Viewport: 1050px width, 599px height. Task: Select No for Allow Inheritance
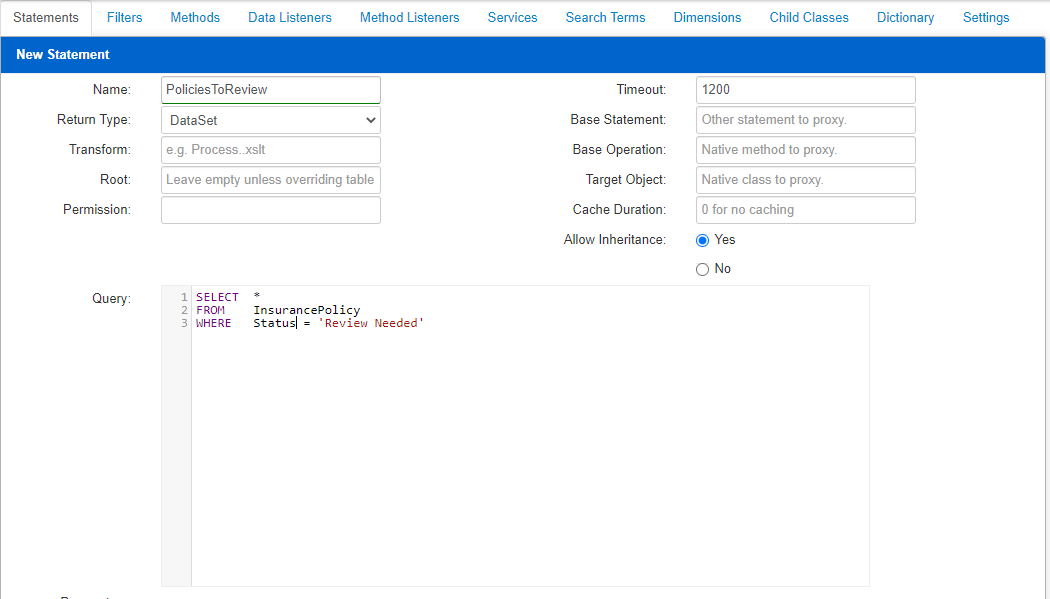[x=702, y=270]
